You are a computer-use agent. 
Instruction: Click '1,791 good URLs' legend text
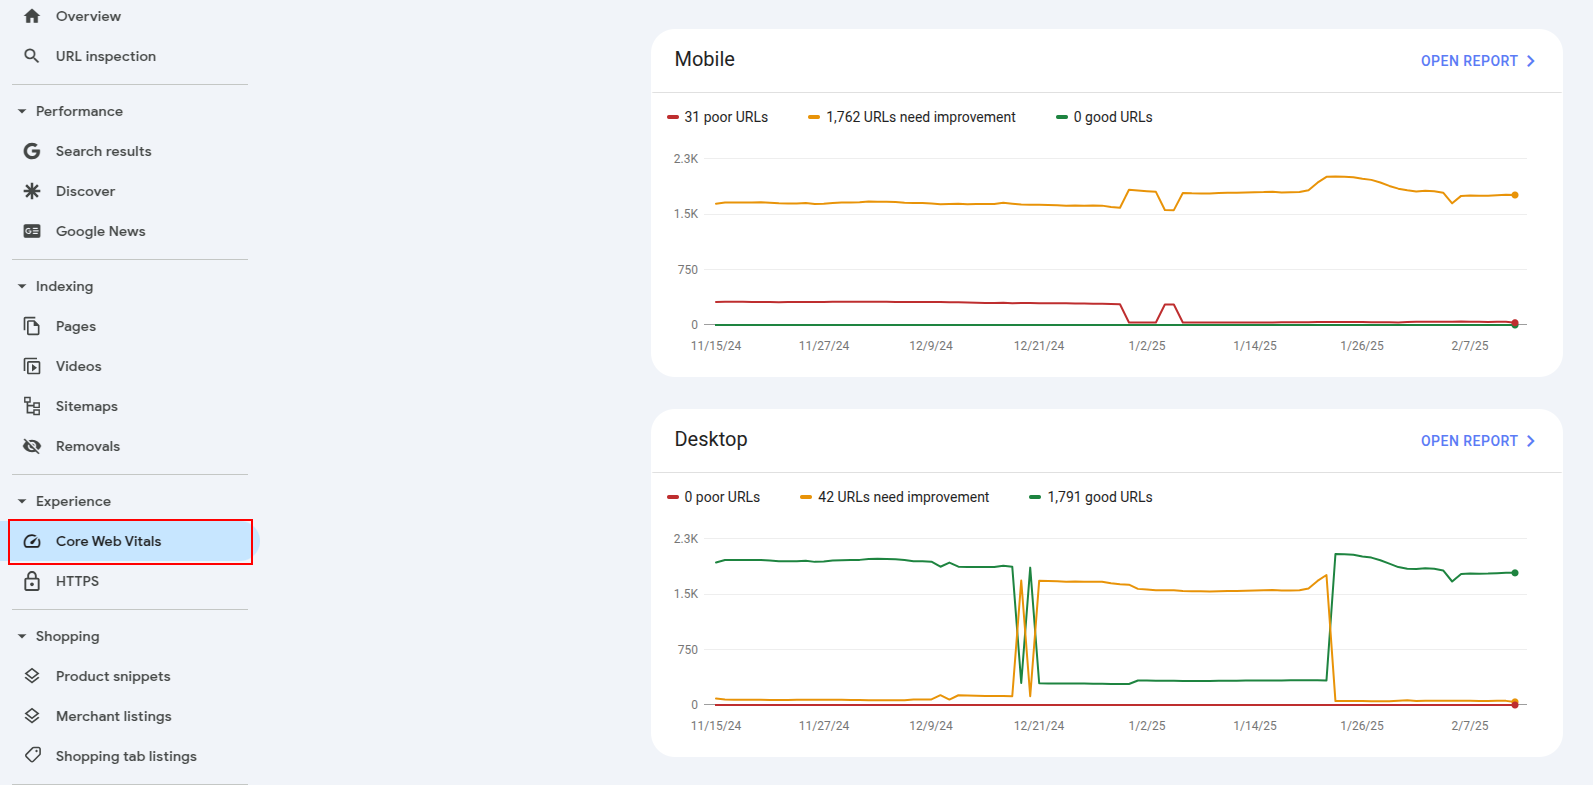point(1100,497)
